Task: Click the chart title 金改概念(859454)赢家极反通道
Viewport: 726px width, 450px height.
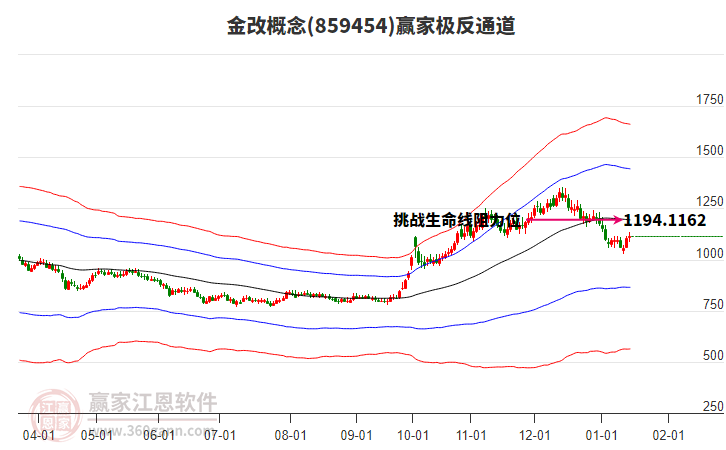Action: [x=371, y=26]
